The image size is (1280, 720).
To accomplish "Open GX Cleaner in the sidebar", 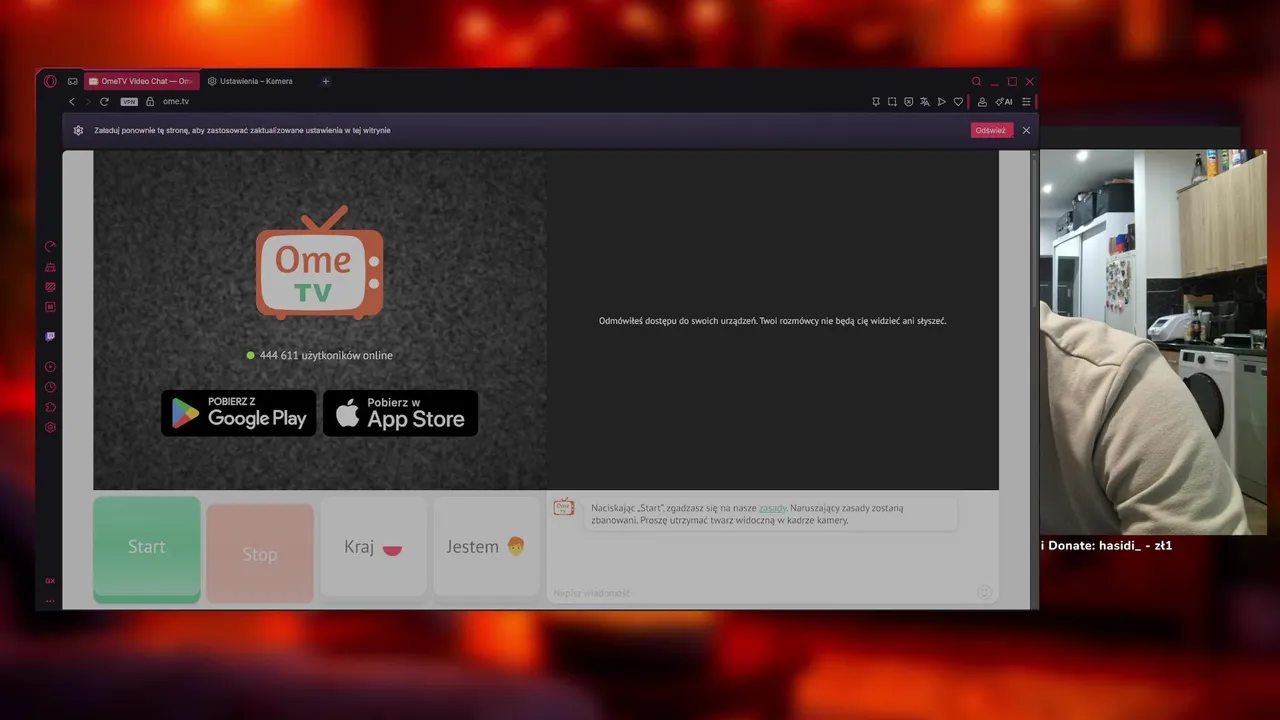I will pyautogui.click(x=50, y=267).
